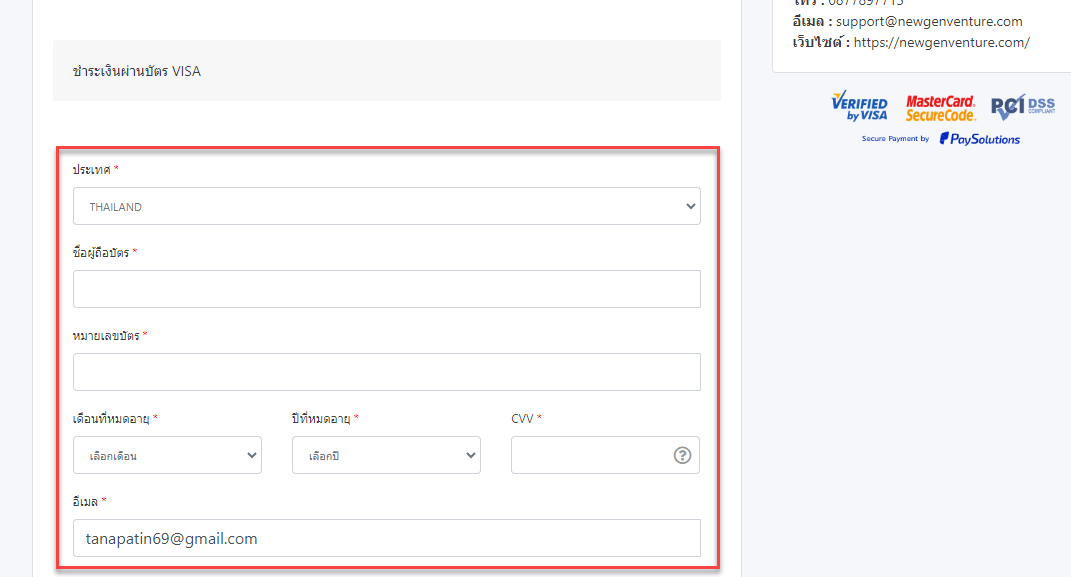This screenshot has height=577, width=1071.
Task: Click the Verified by VISA logo
Action: 859,108
